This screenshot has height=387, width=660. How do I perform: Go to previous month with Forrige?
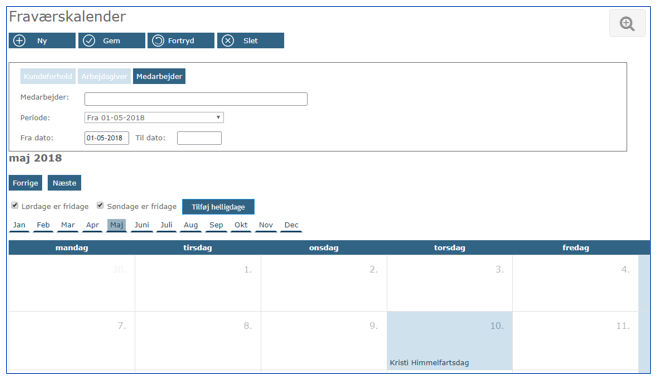pos(25,183)
